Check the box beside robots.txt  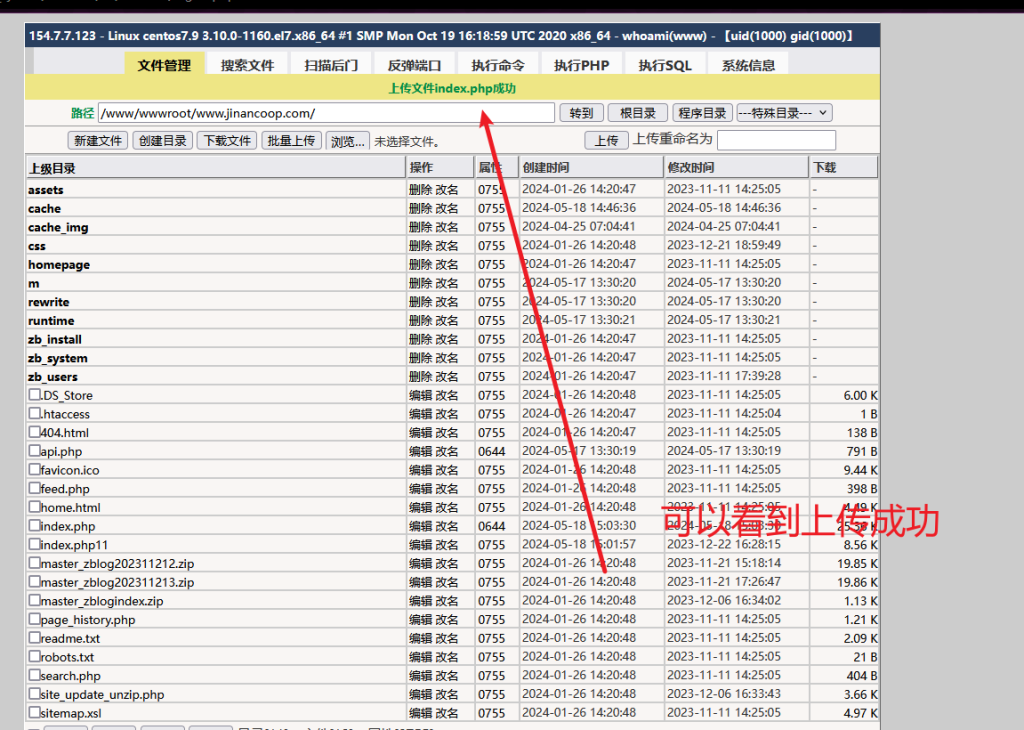point(35,657)
